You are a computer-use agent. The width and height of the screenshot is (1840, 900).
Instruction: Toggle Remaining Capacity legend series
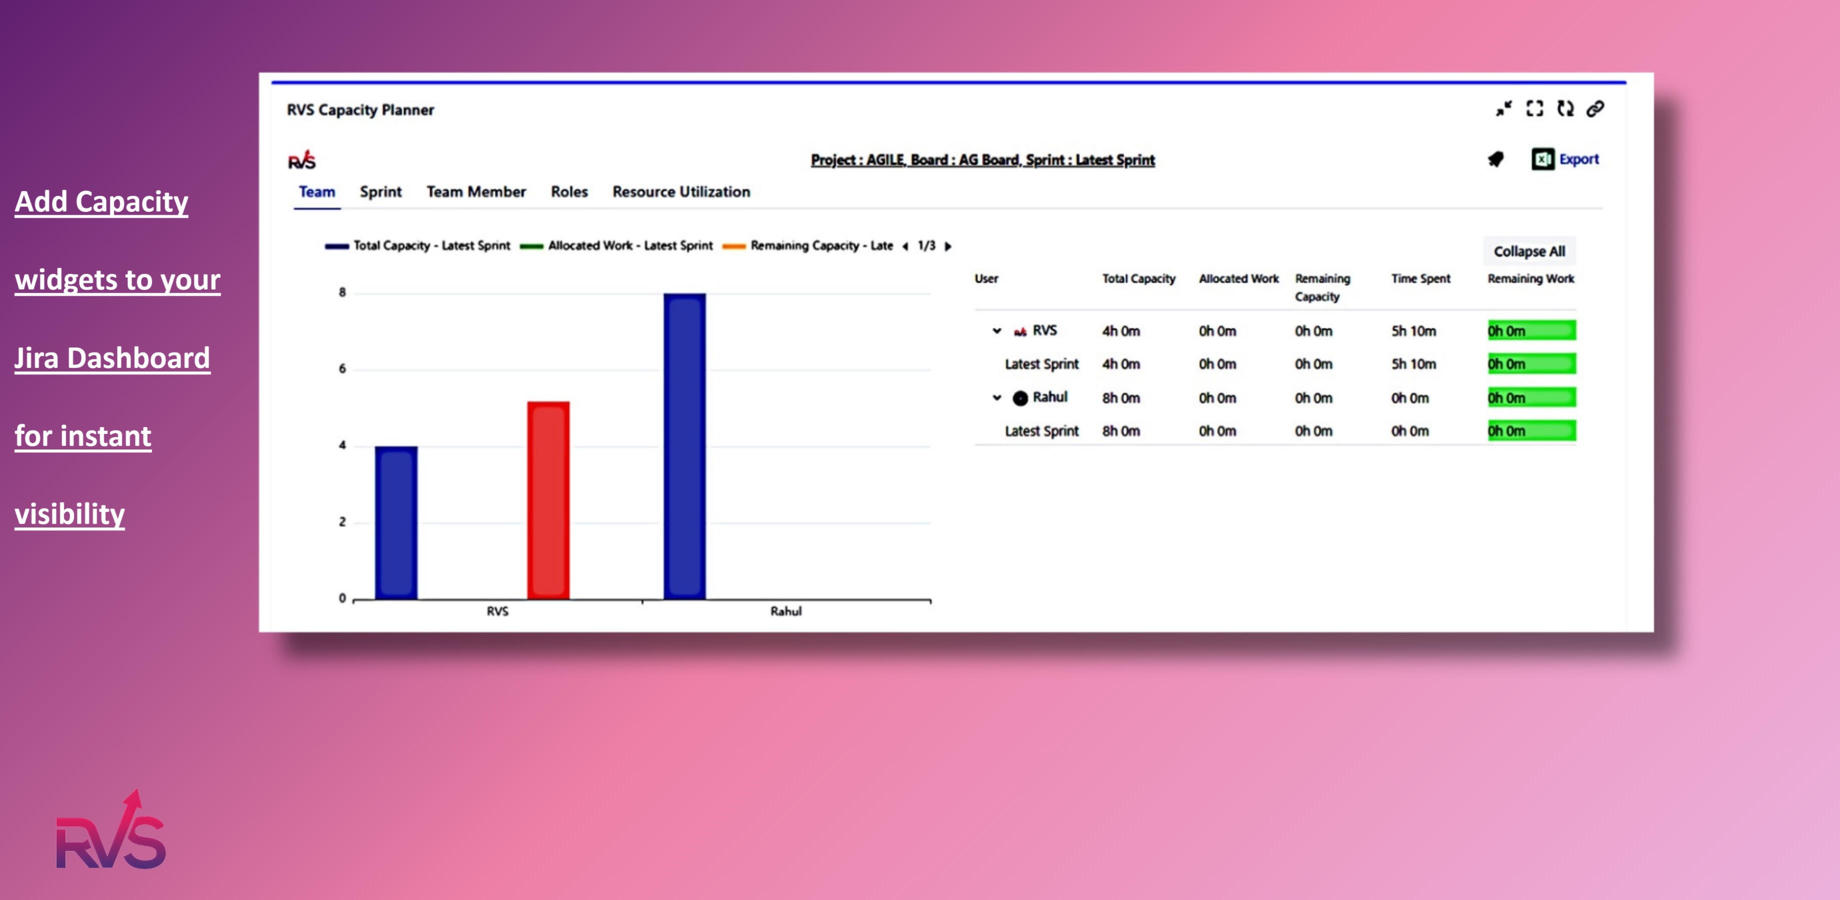pos(808,246)
